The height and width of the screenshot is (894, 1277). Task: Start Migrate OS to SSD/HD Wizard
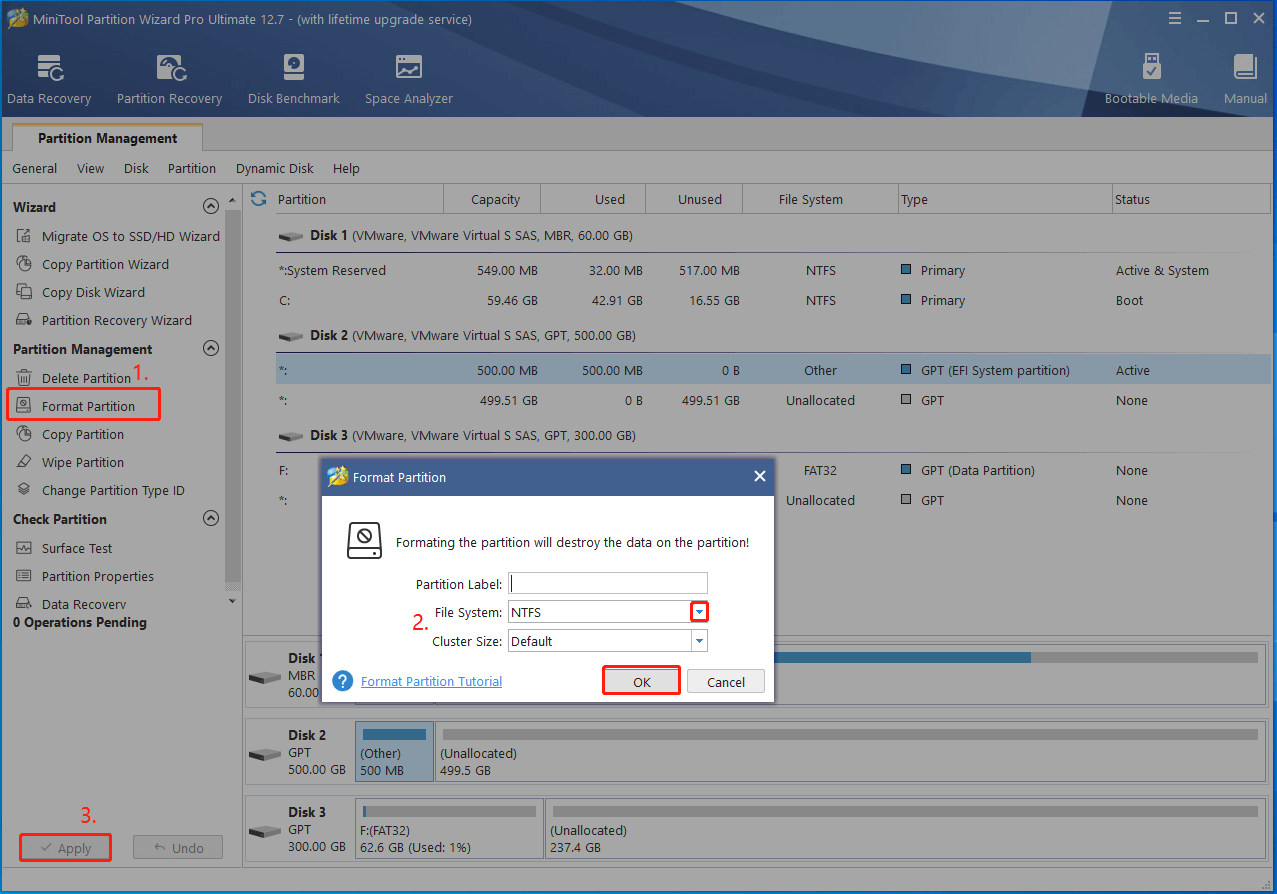click(117, 236)
